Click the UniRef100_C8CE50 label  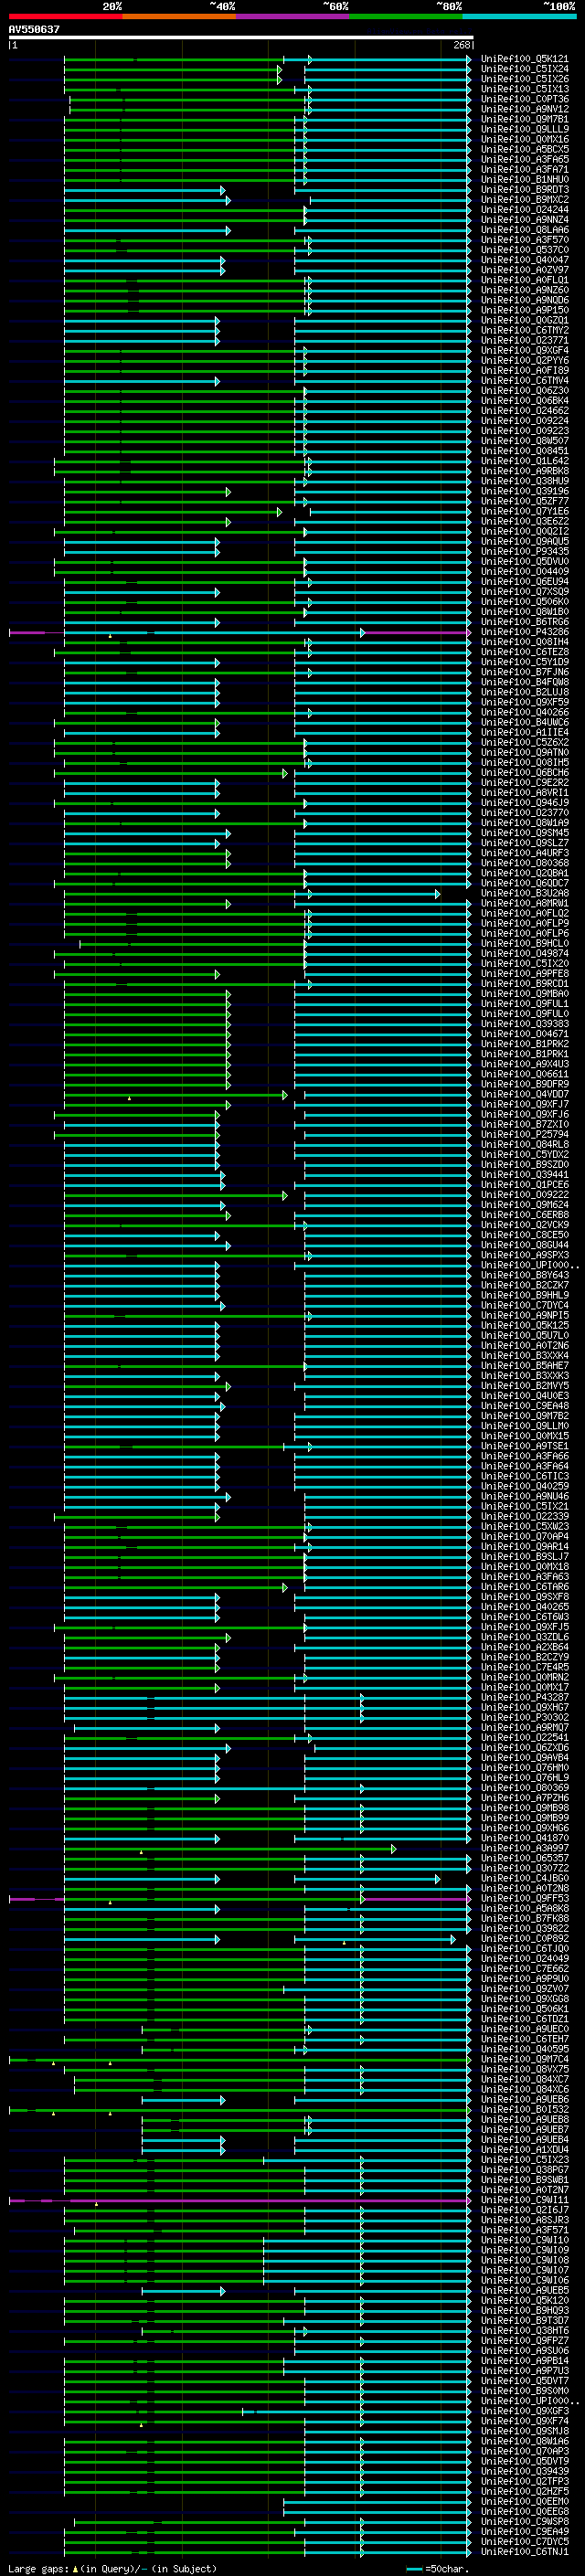tap(524, 1235)
